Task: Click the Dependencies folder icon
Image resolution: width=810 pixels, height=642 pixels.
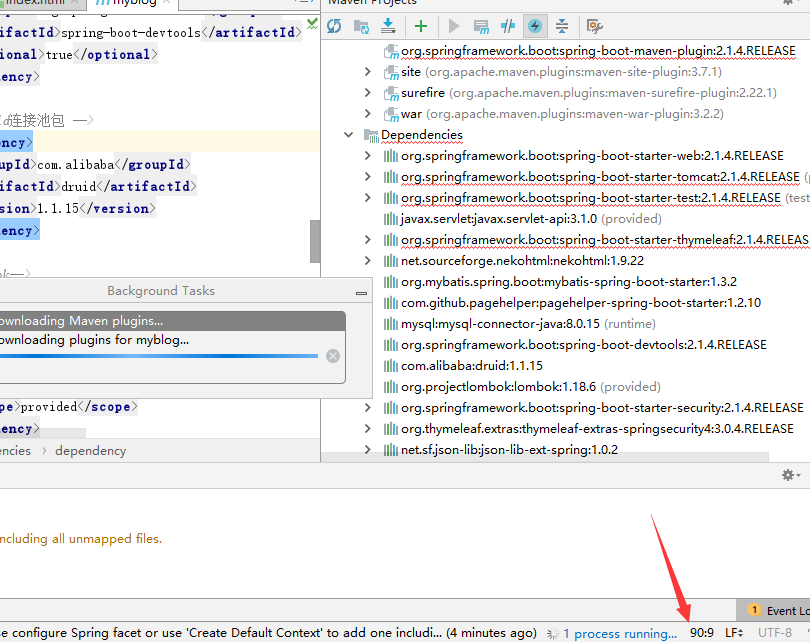Action: [371, 135]
